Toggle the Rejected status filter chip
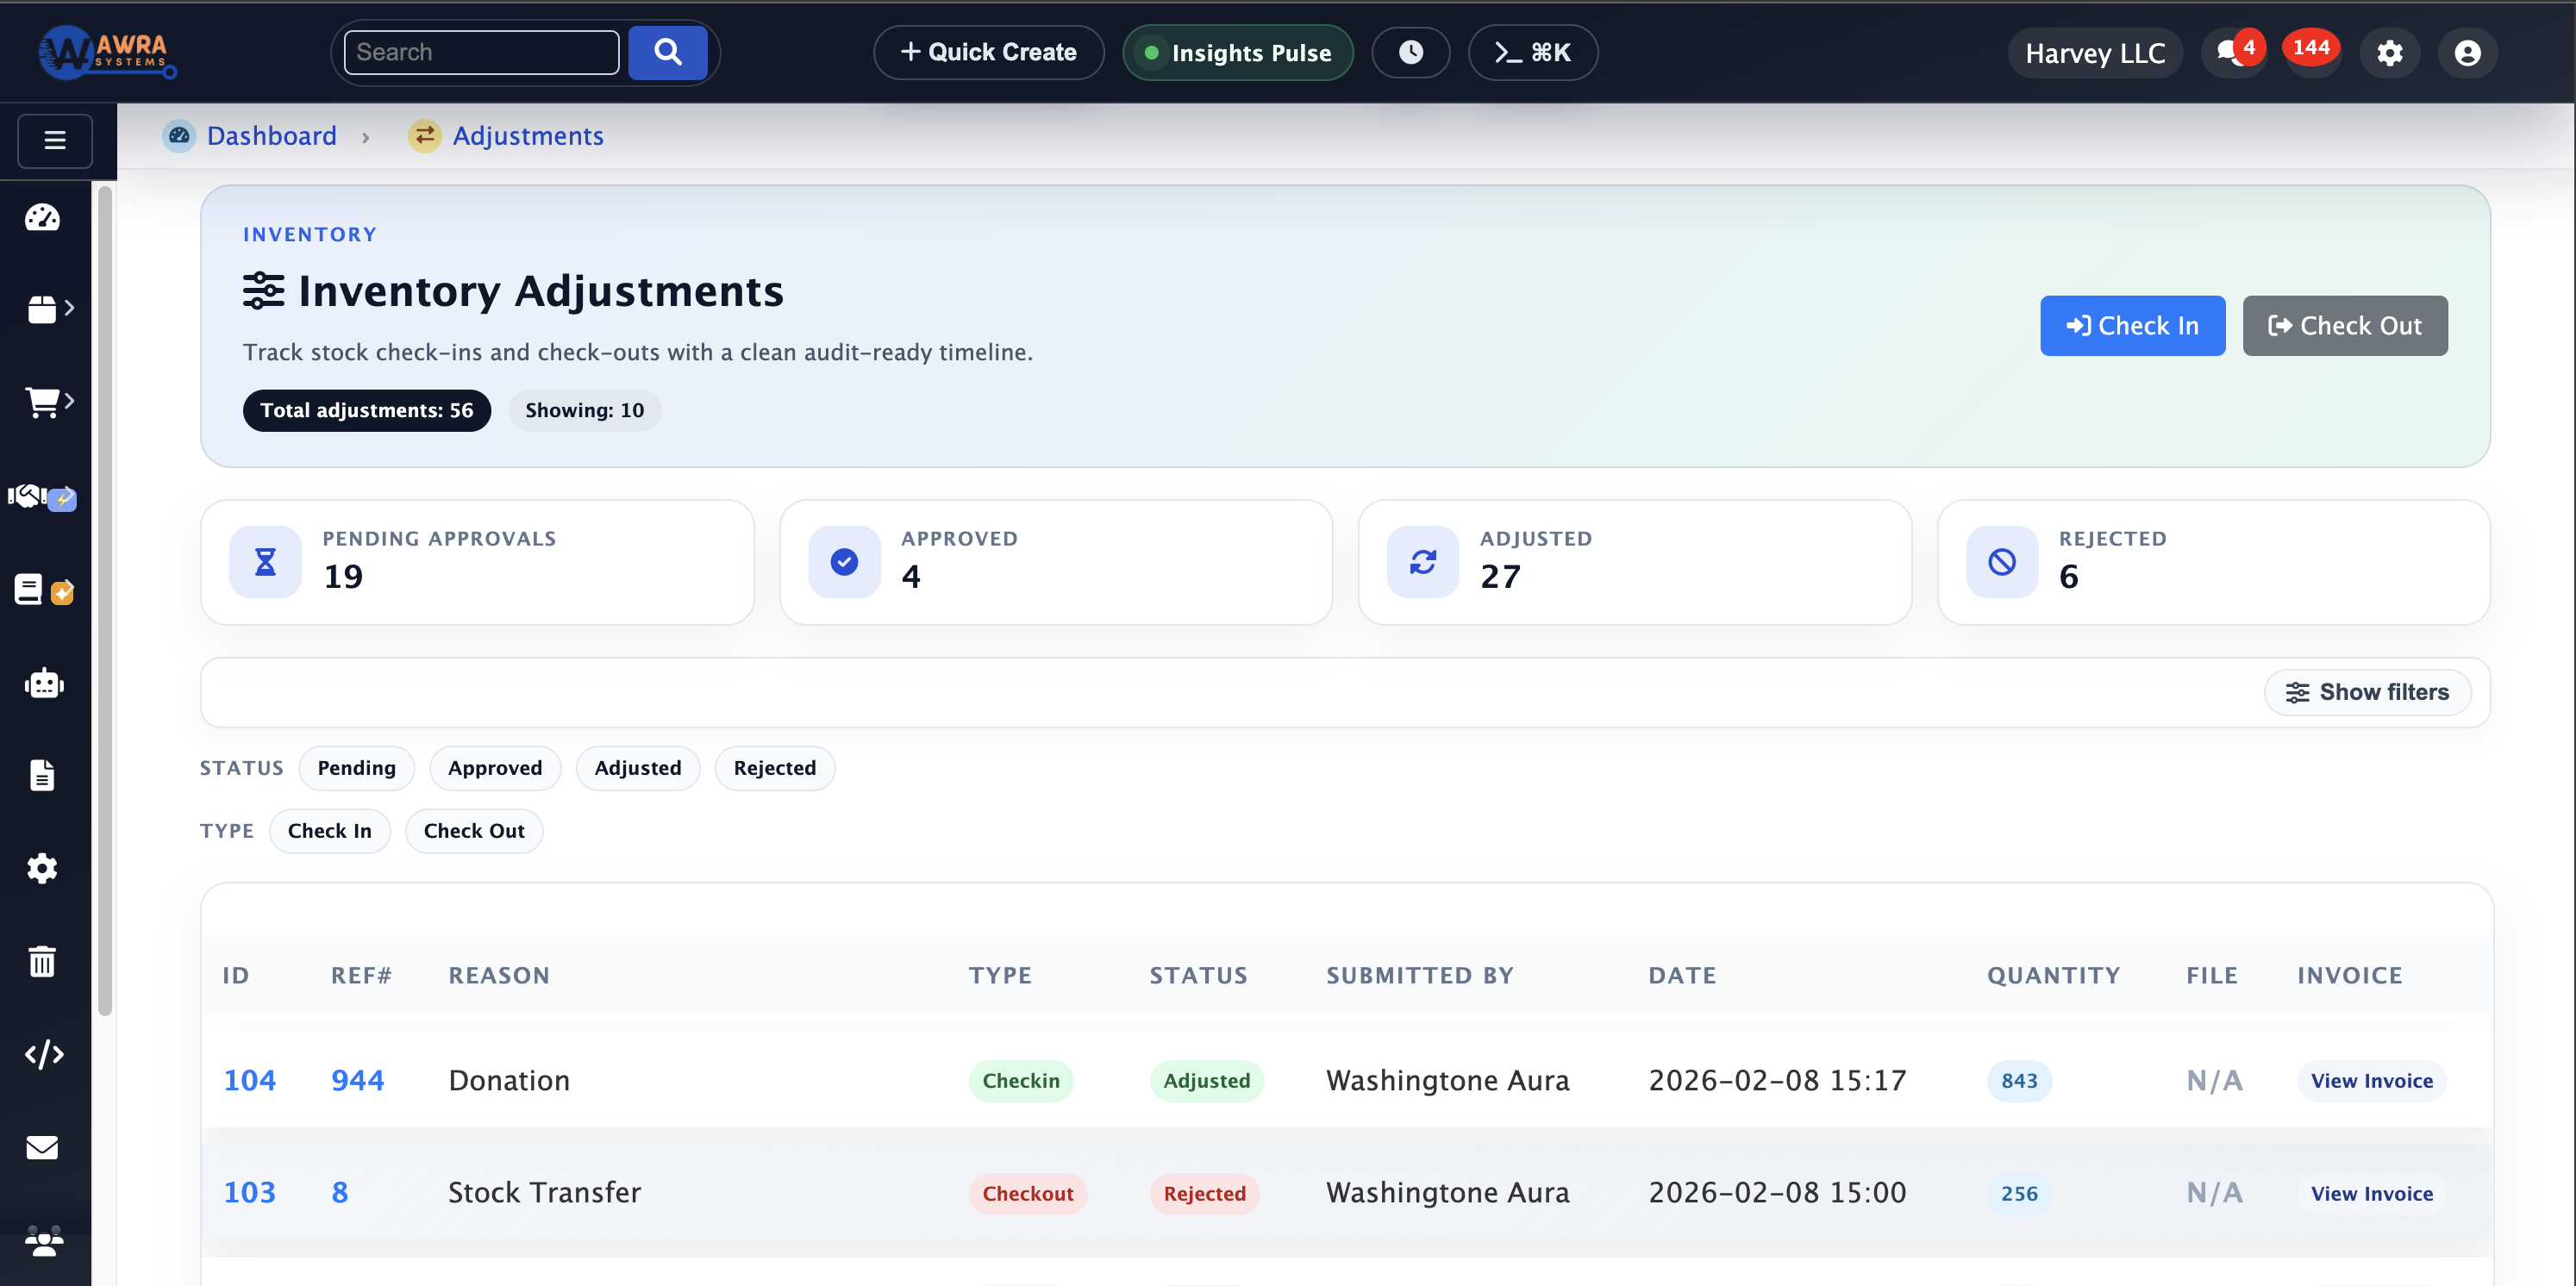Viewport: 2576px width, 1286px height. tap(774, 768)
